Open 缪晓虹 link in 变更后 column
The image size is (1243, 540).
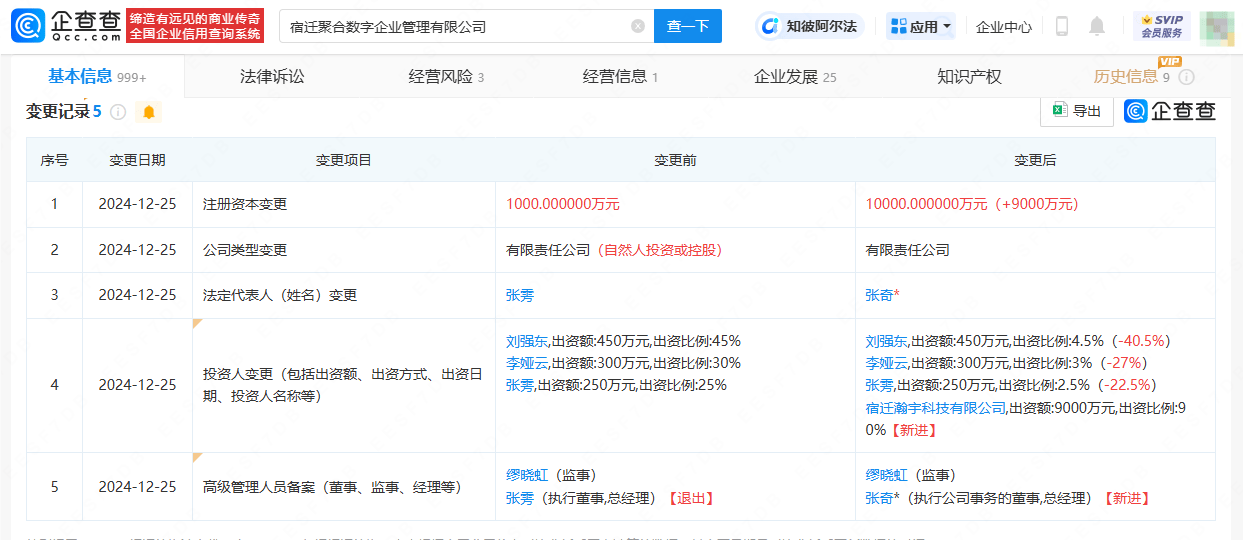[887, 475]
